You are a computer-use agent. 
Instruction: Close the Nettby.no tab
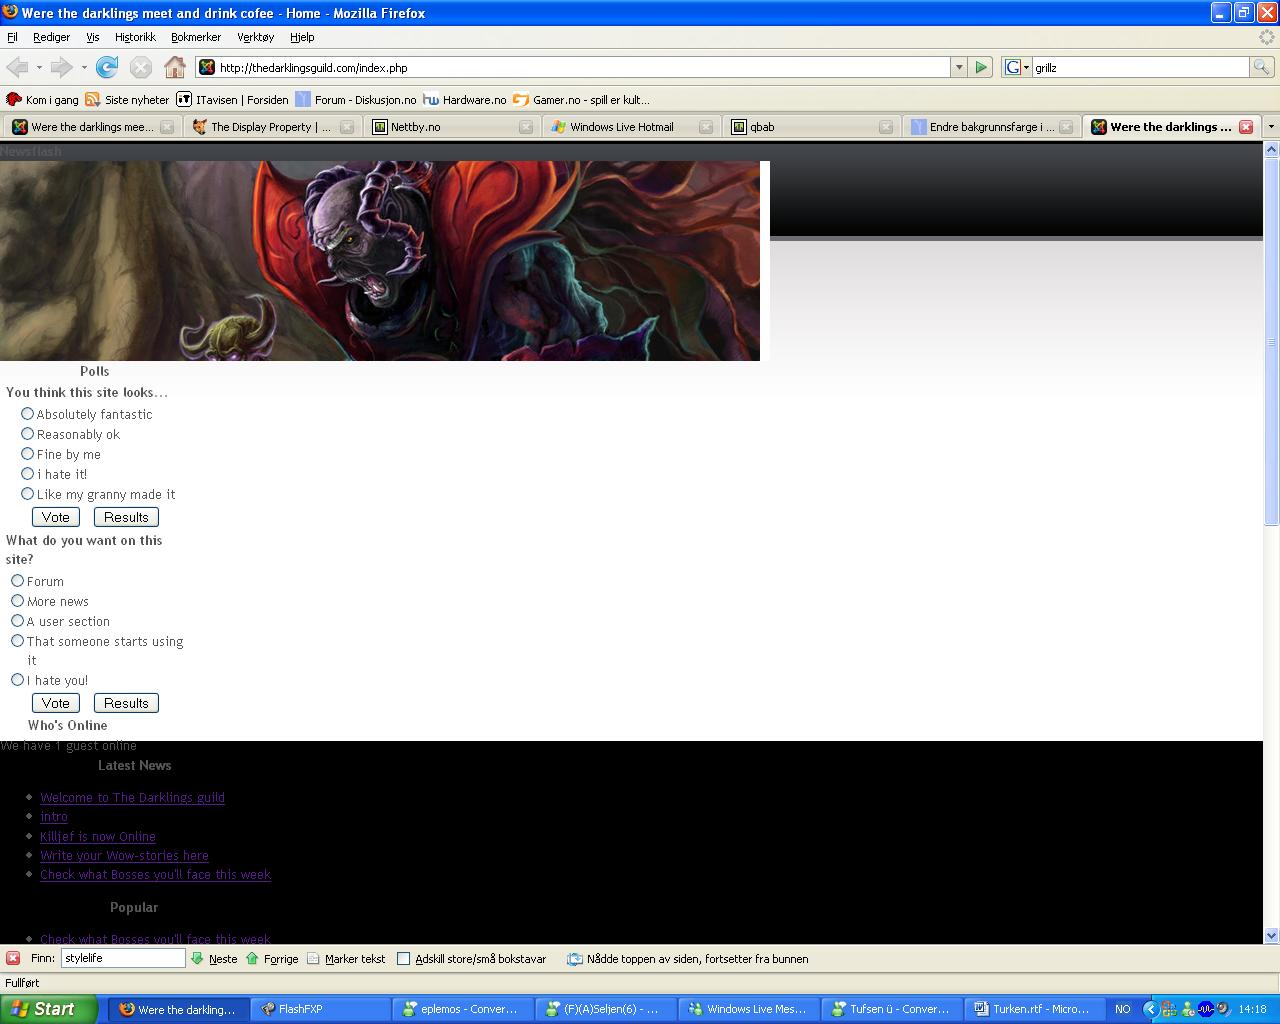[x=526, y=127]
